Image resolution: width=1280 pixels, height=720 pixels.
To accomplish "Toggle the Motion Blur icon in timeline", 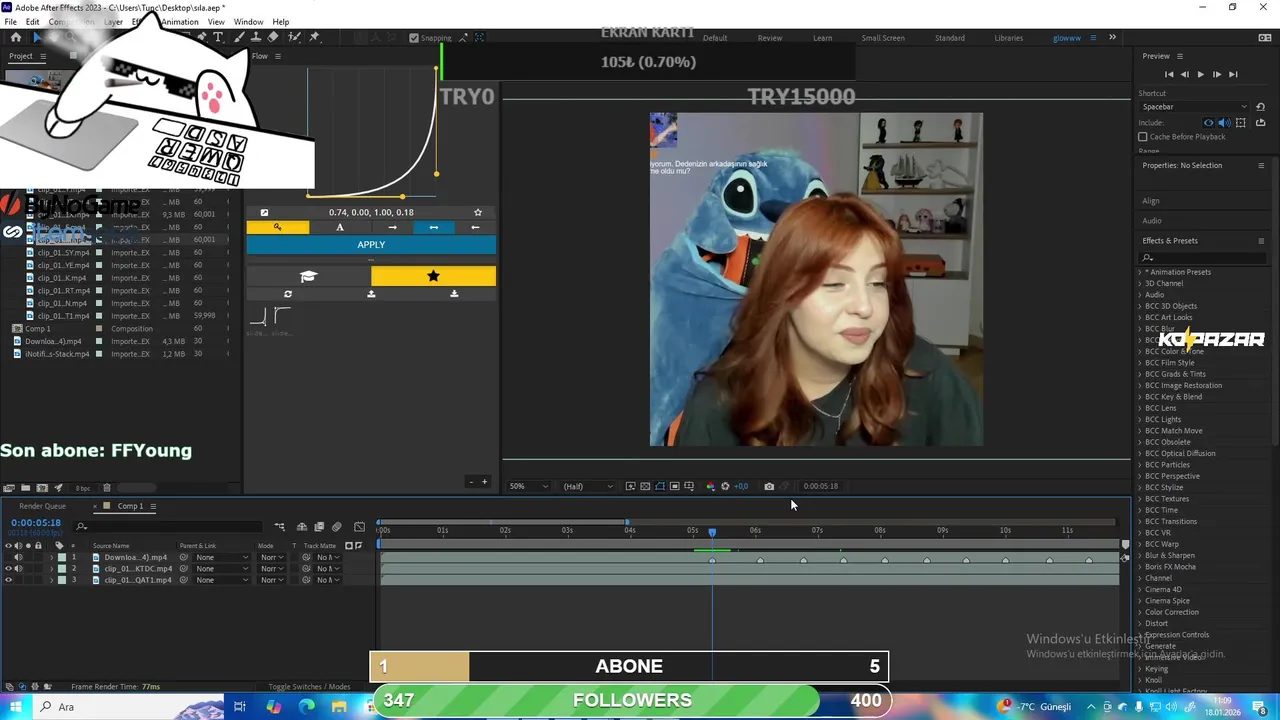I will tap(336, 526).
